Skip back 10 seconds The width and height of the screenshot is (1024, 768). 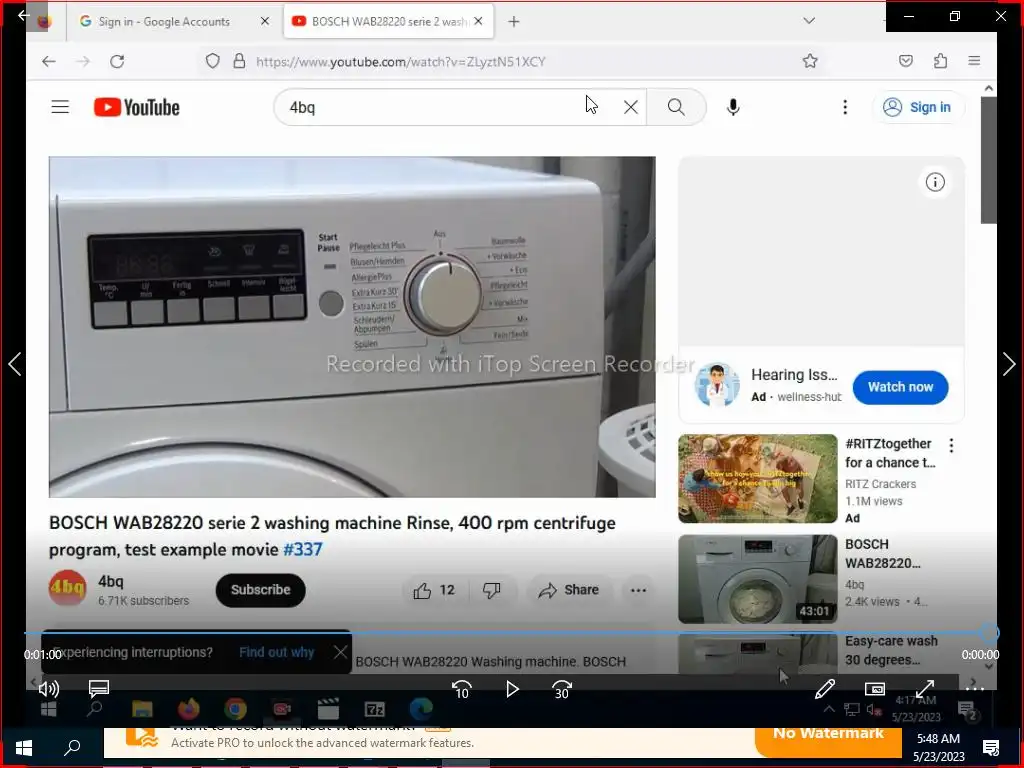click(x=462, y=689)
